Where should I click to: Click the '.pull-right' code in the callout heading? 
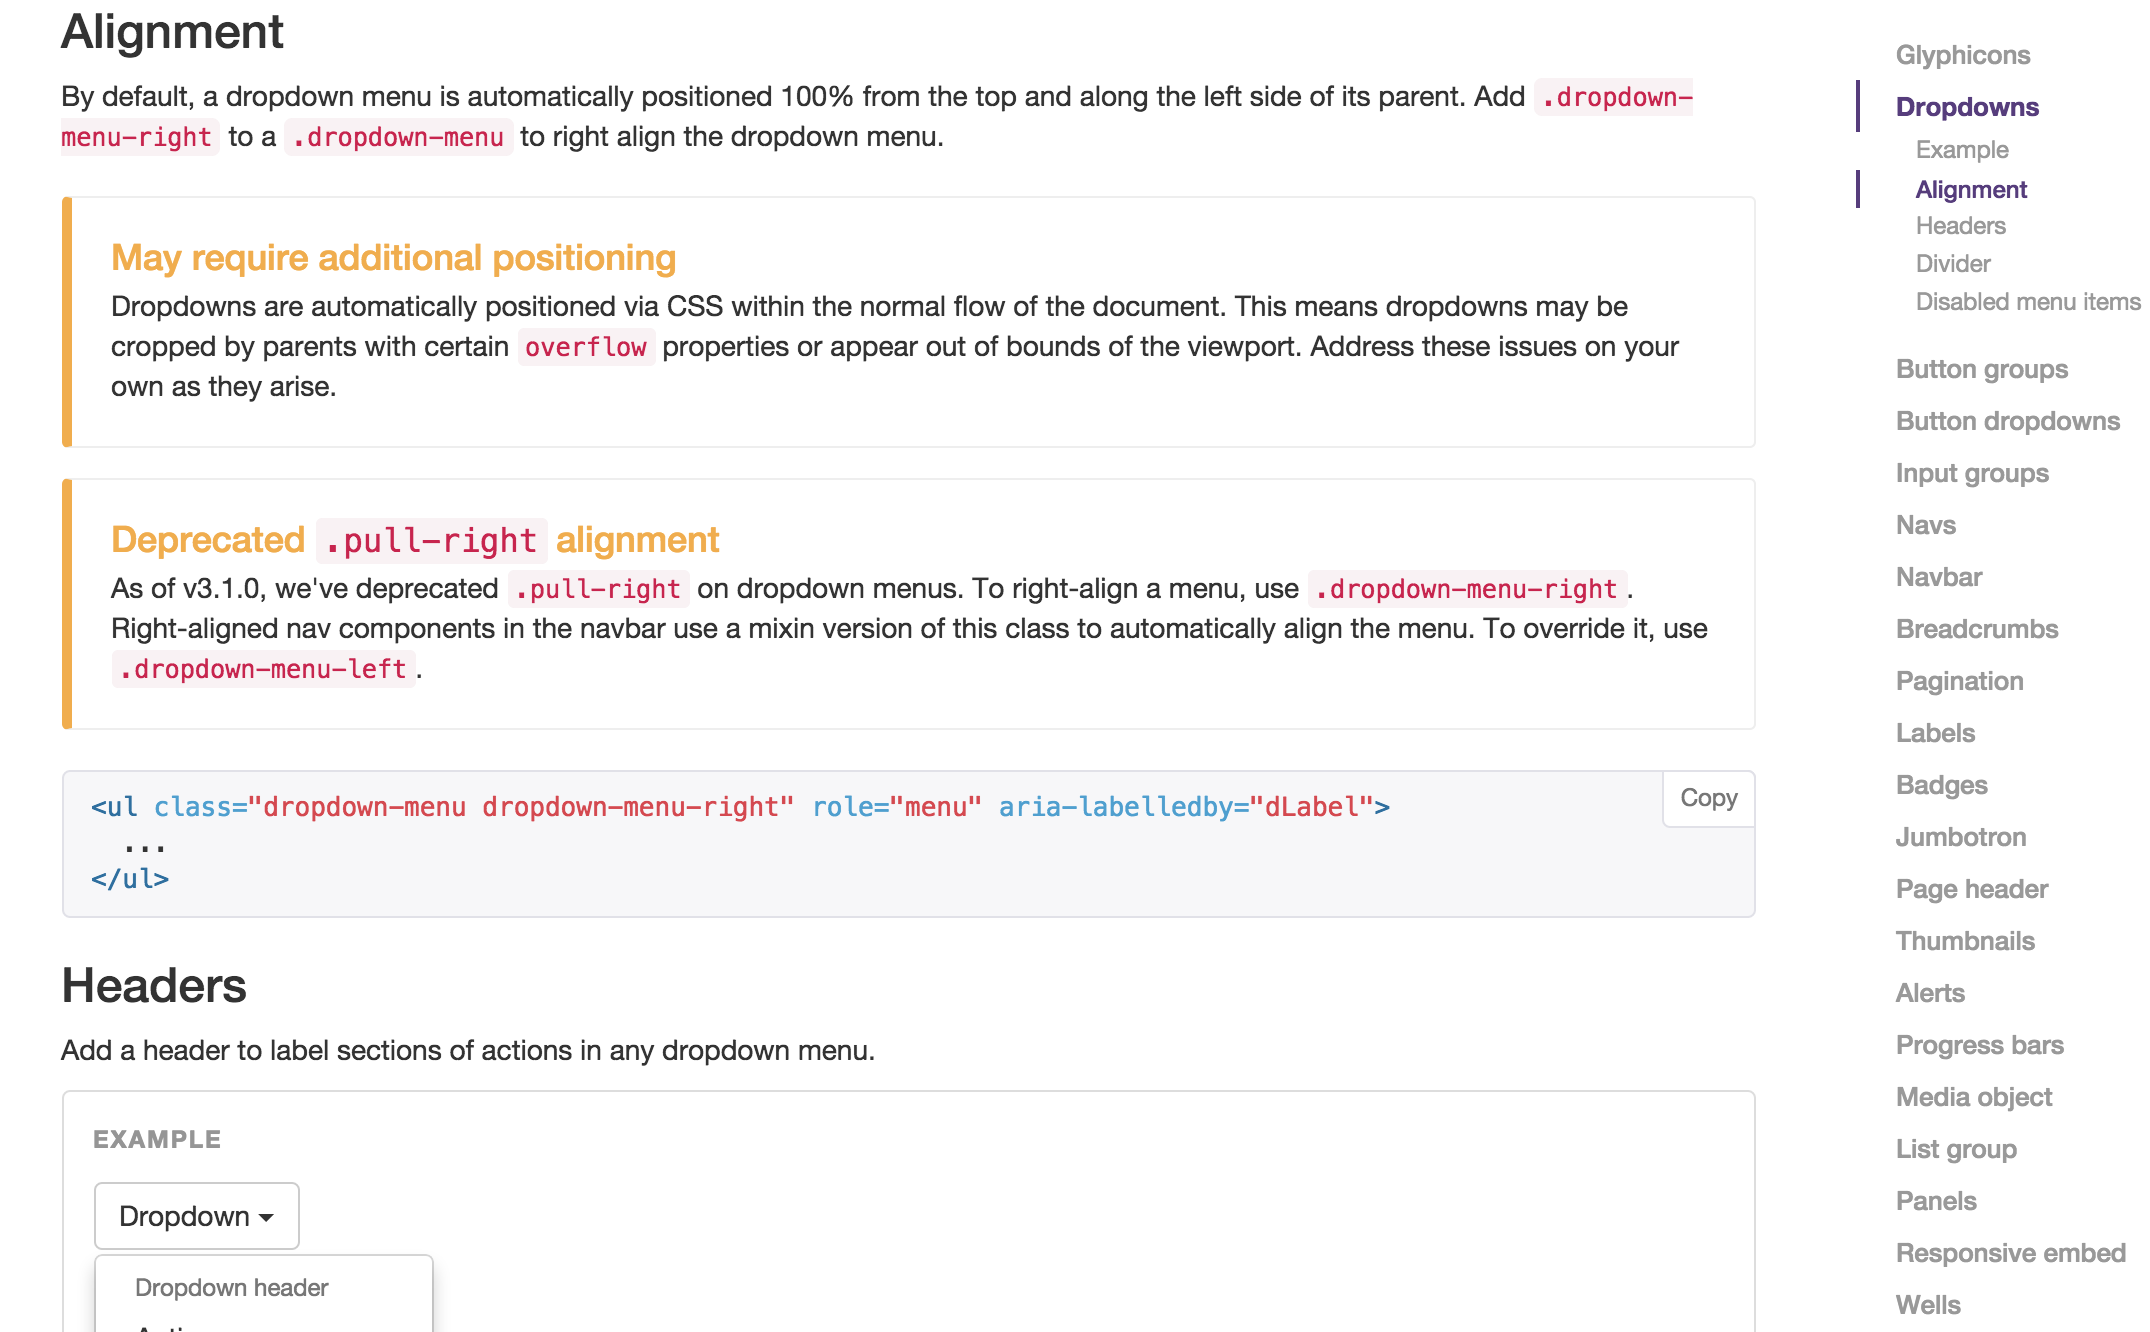(431, 540)
